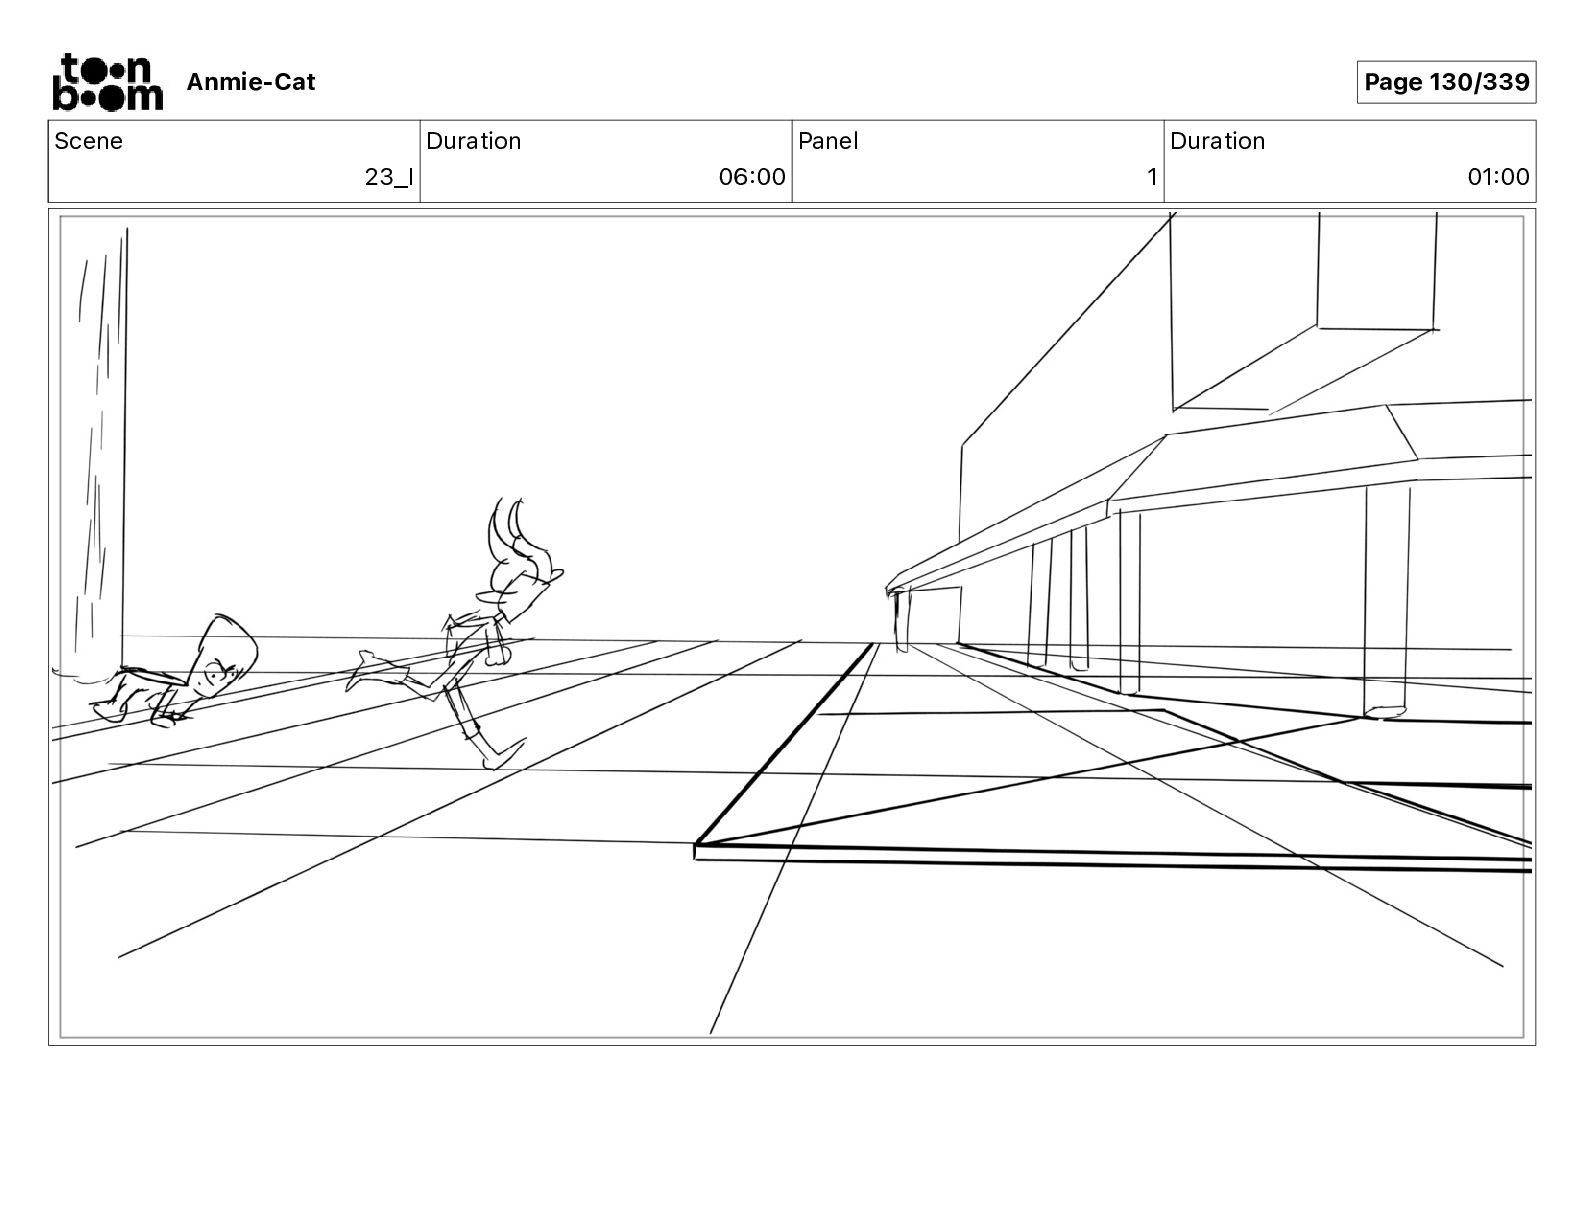Click the scene value 23_l
This screenshot has width=1584, height=1224.
[x=389, y=178]
